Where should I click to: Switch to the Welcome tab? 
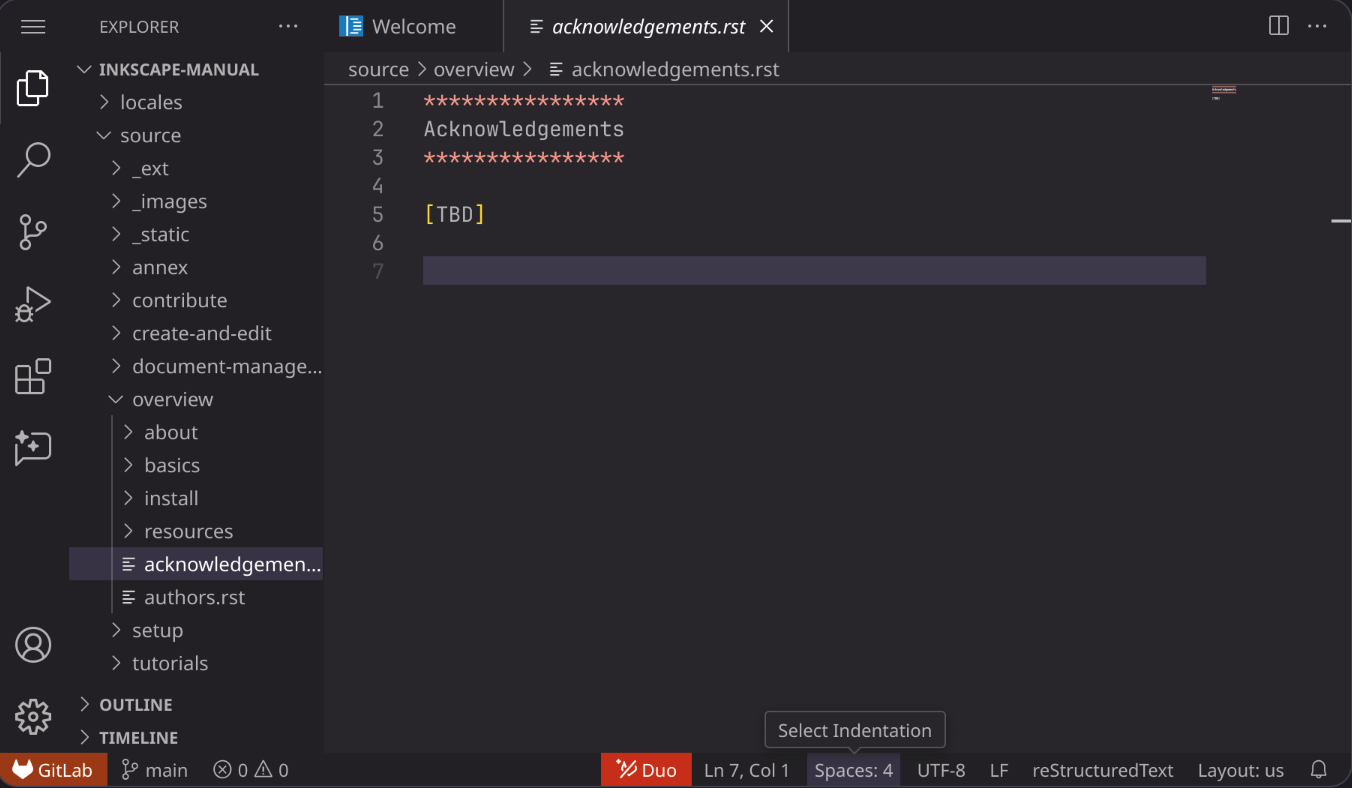click(414, 27)
